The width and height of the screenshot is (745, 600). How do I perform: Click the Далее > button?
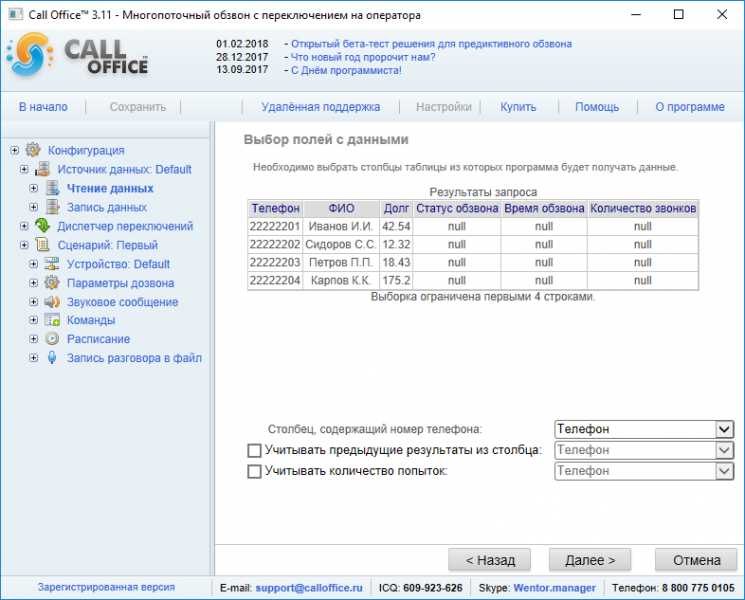[x=590, y=560]
